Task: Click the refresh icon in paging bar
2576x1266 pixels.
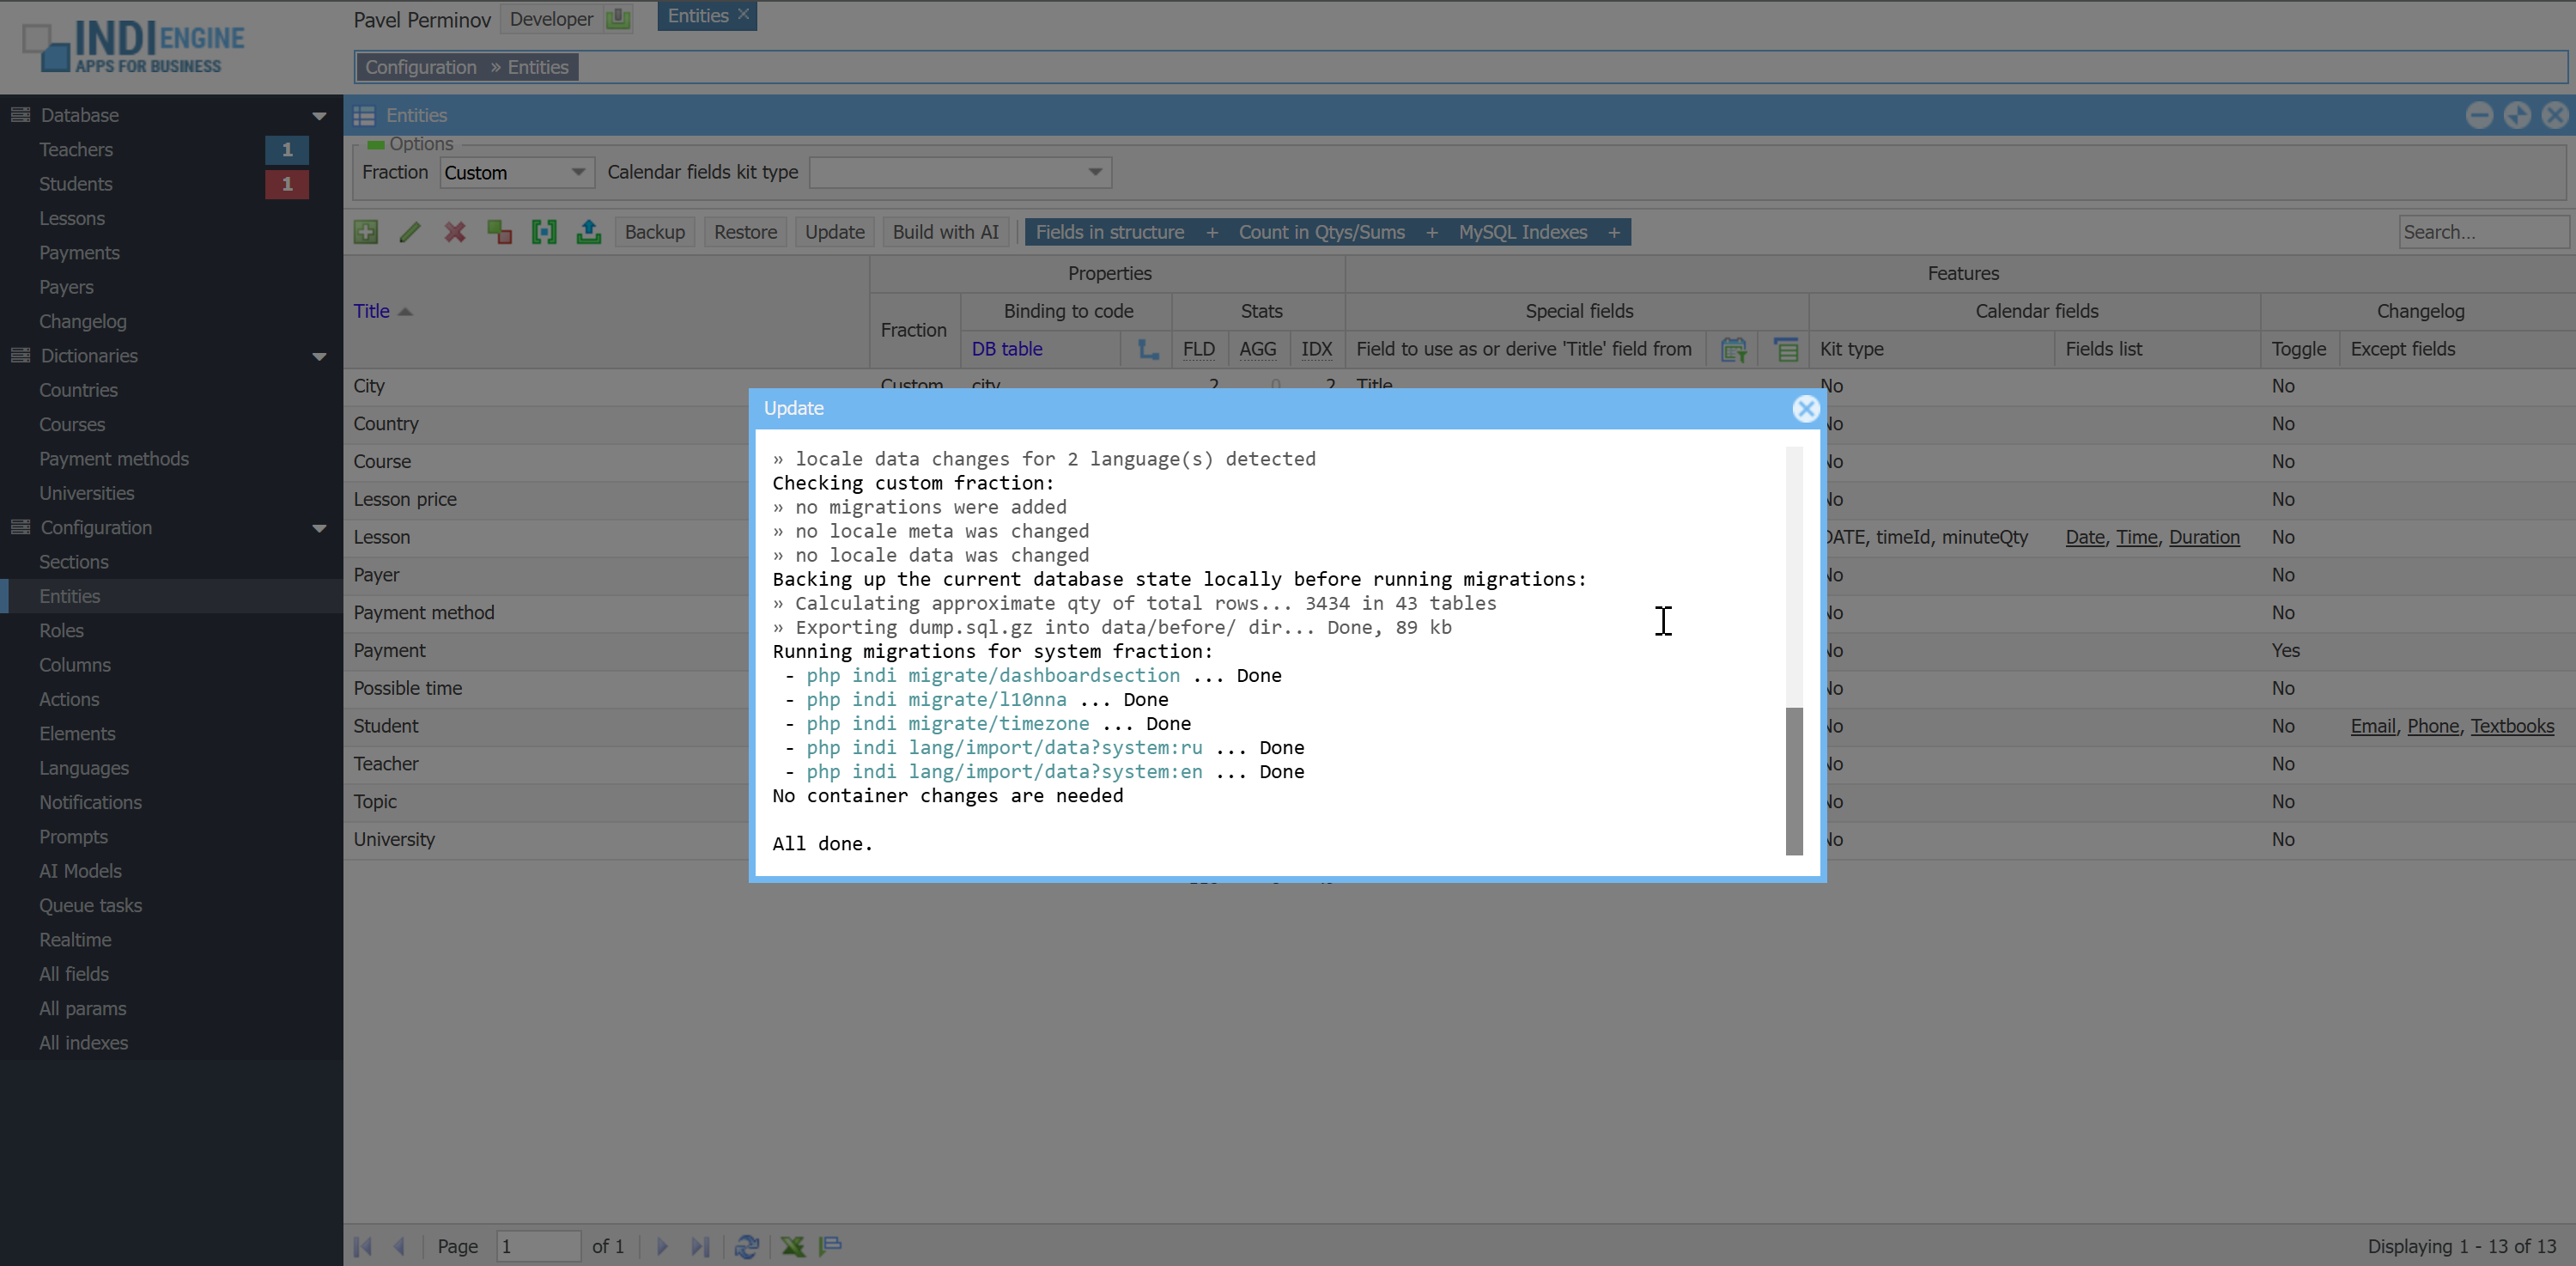Action: click(x=746, y=1246)
